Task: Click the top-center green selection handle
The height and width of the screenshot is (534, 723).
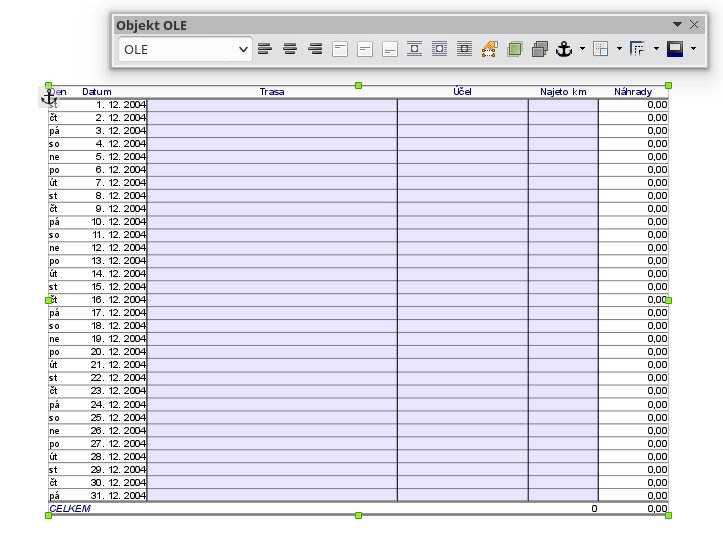Action: 358,85
